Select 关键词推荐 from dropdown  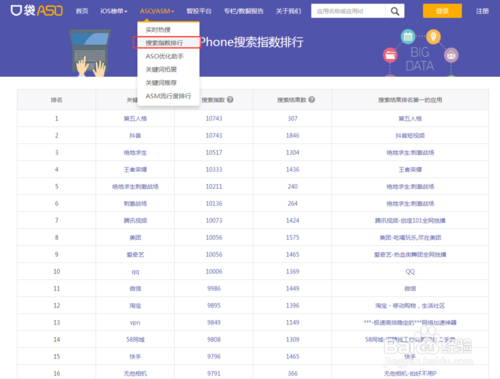coord(161,83)
